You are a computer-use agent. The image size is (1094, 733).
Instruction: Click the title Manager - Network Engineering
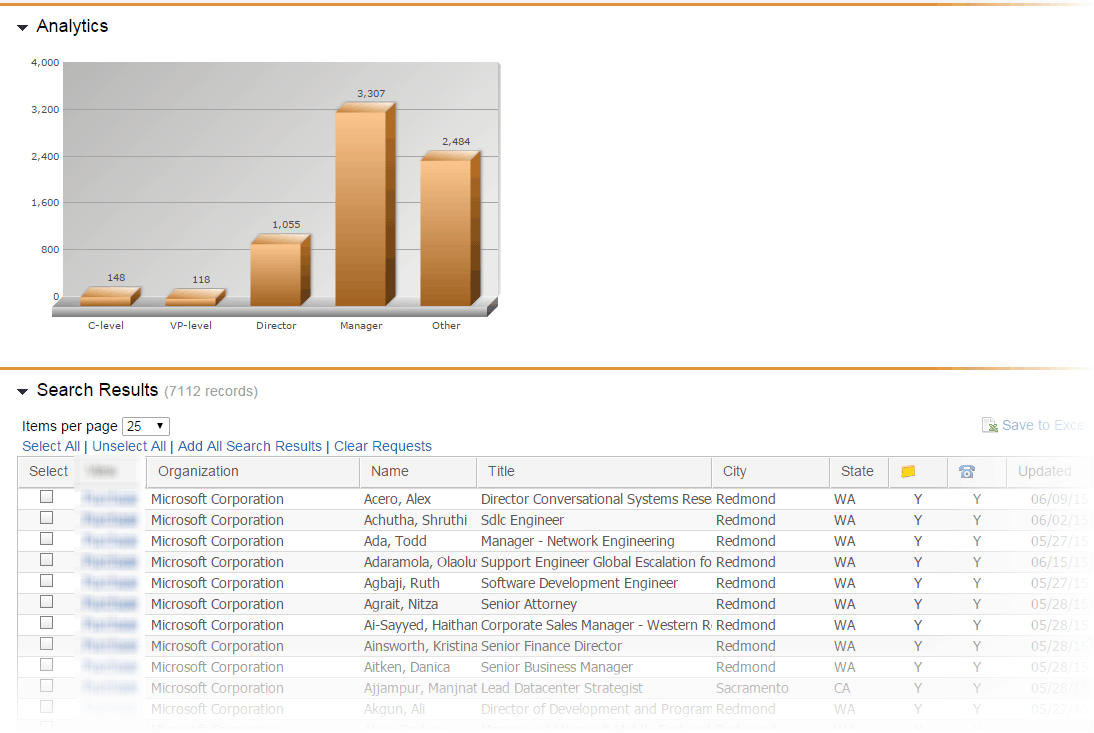pyautogui.click(x=578, y=541)
